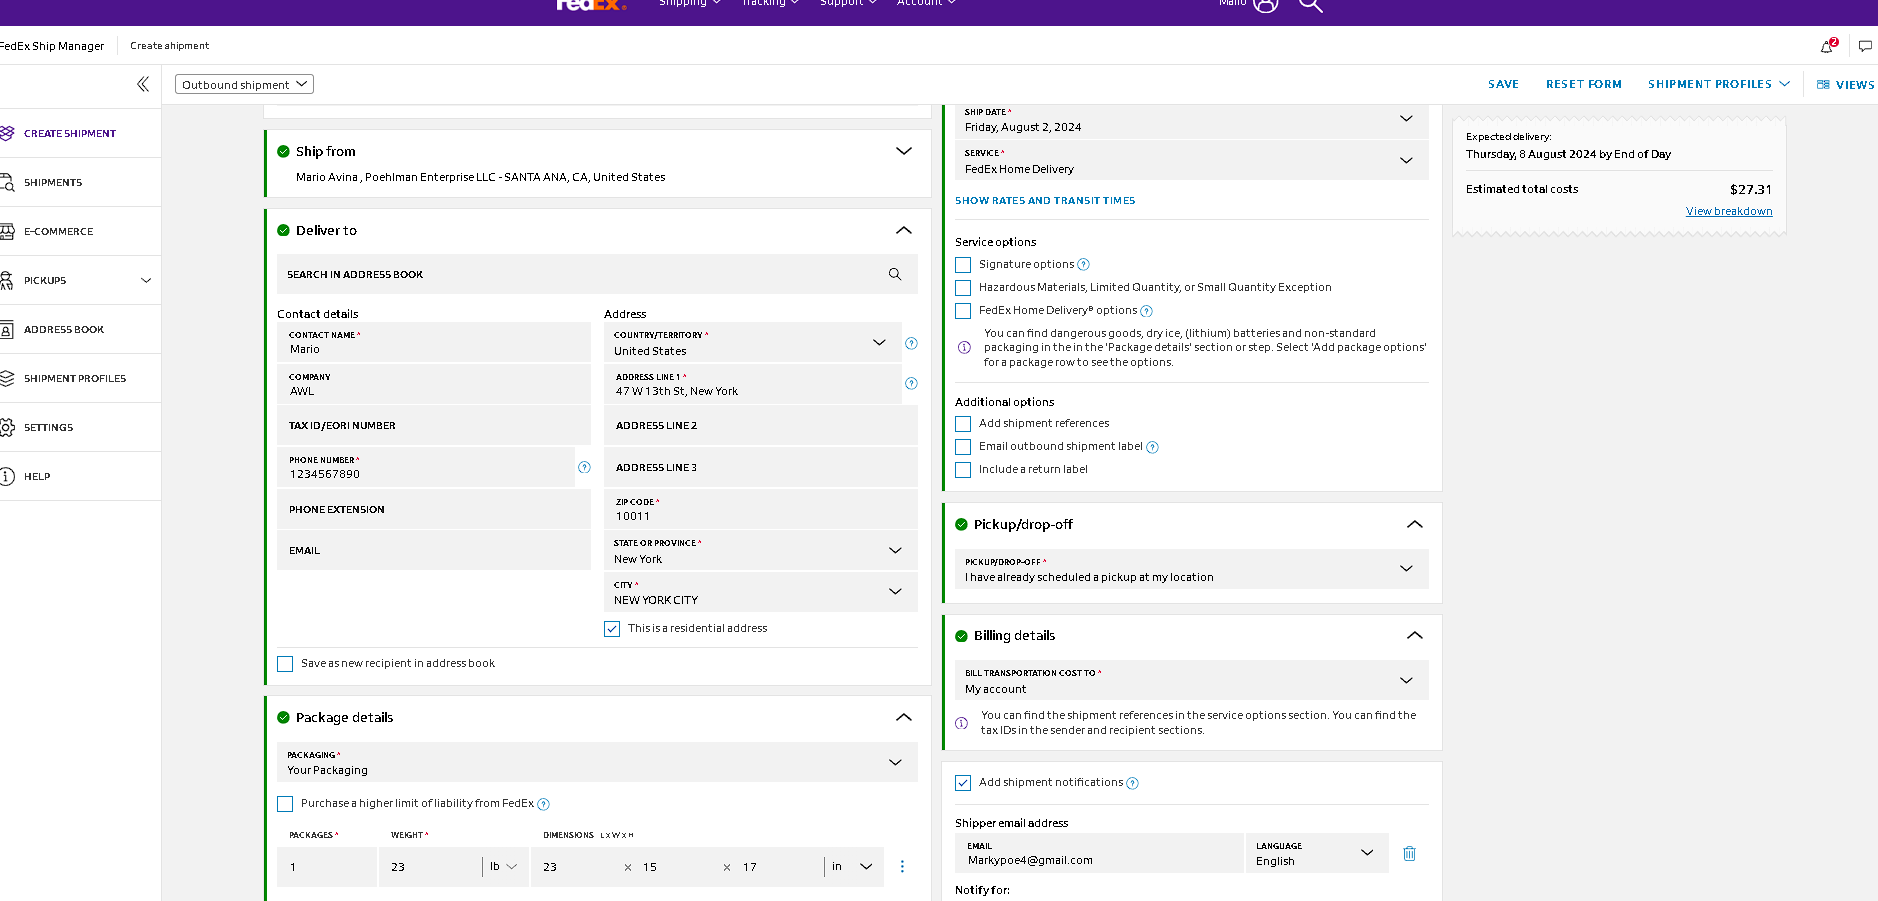The image size is (1878, 901).
Task: Expand the Ship from section
Action: click(904, 151)
